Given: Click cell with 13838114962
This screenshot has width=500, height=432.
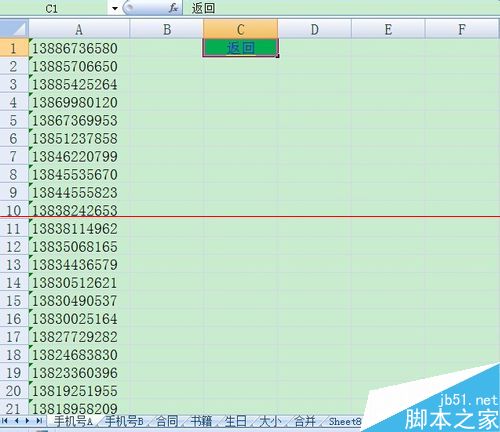Looking at the screenshot, I should pos(79,228).
